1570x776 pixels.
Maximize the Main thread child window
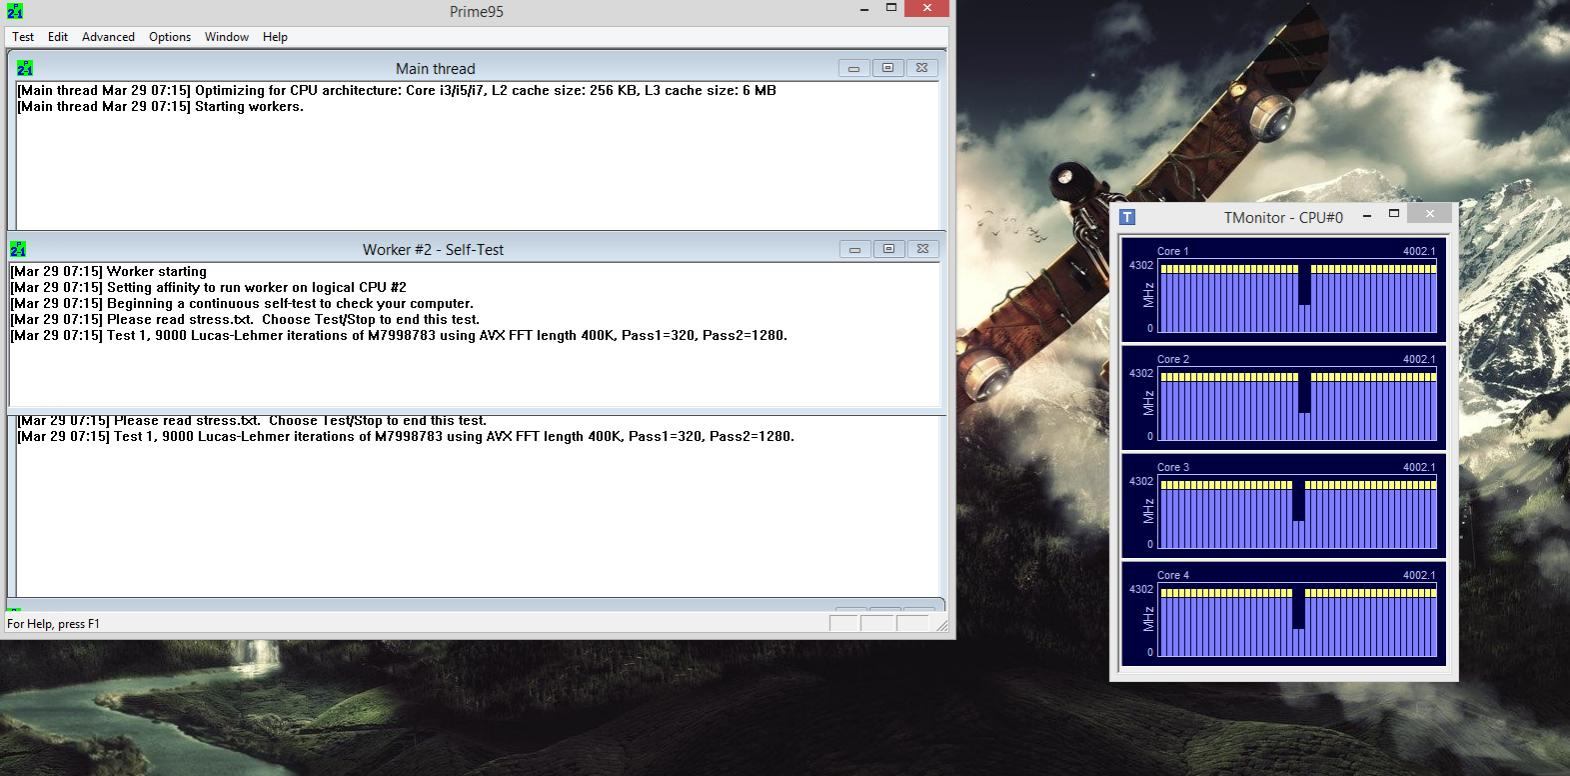click(x=888, y=68)
